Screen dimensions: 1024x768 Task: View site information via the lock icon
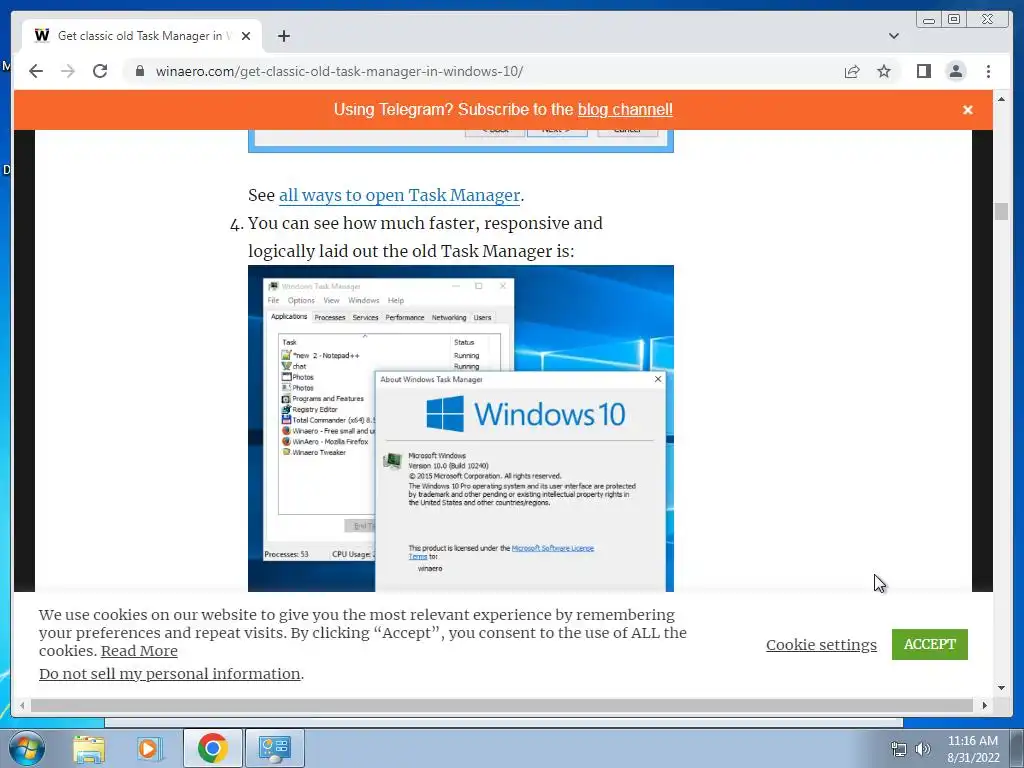tap(139, 71)
